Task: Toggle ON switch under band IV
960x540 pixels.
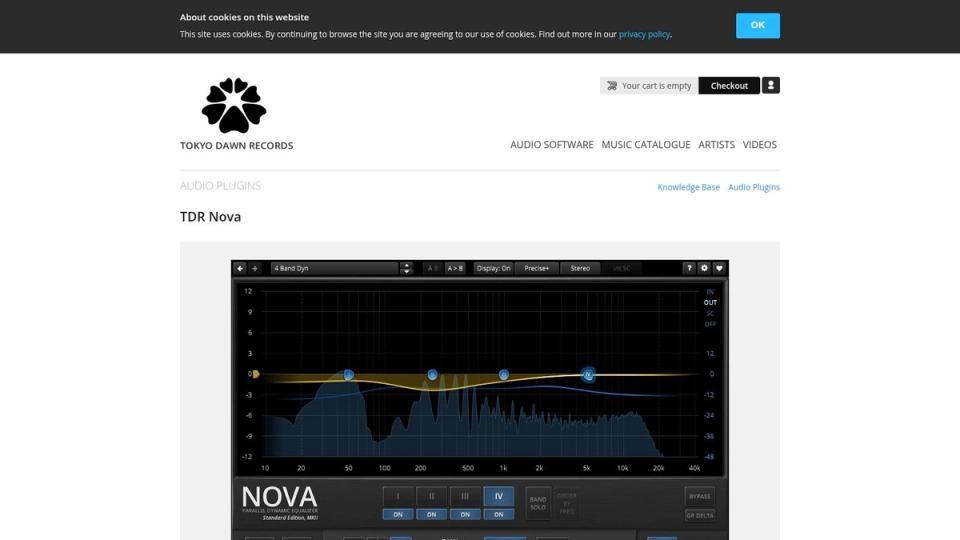Action: (x=498, y=515)
